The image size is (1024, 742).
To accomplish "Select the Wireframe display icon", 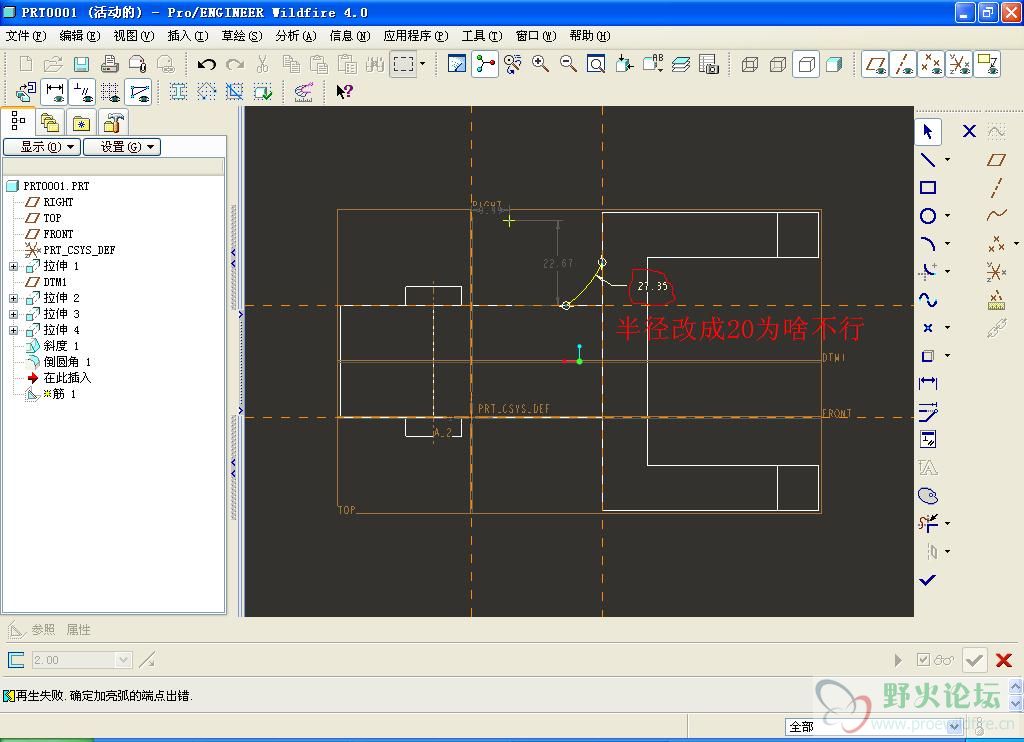I will (750, 64).
